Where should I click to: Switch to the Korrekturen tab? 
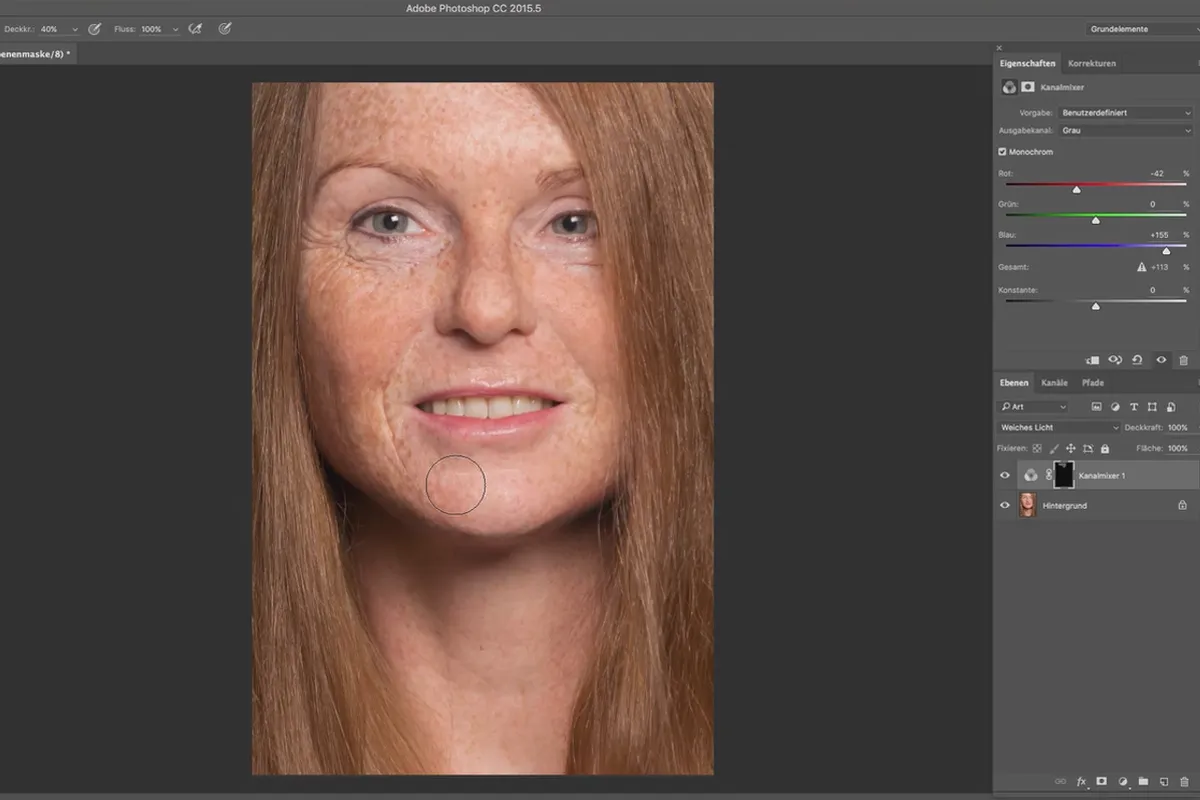1092,63
